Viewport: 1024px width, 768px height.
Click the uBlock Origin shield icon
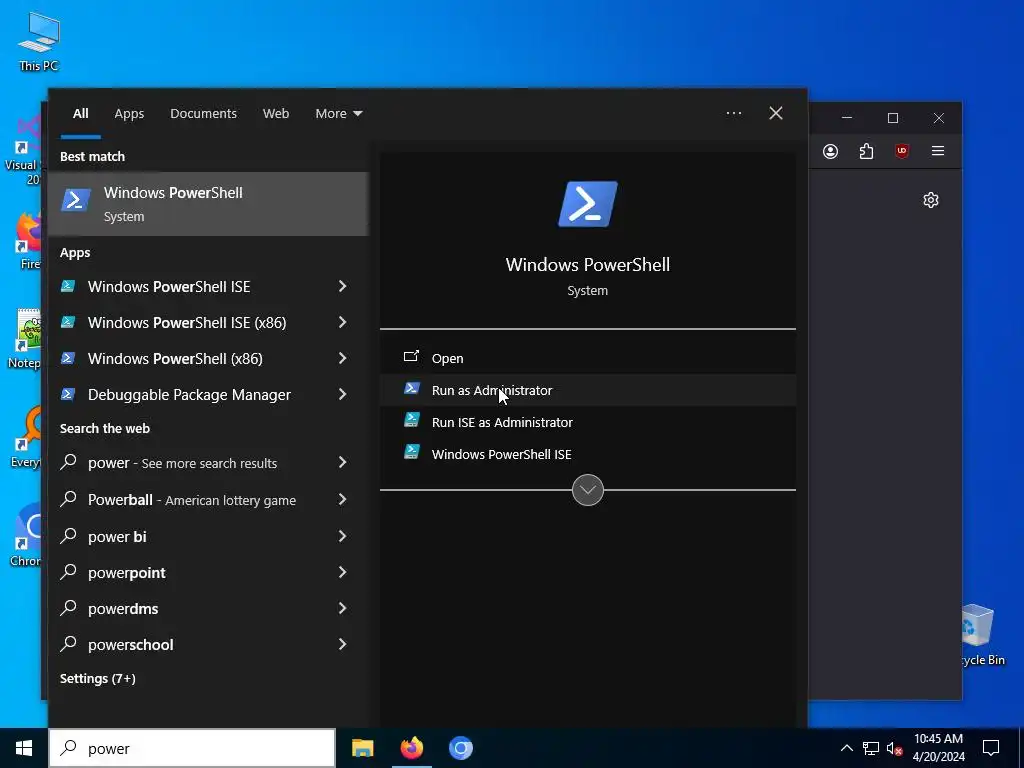point(902,152)
